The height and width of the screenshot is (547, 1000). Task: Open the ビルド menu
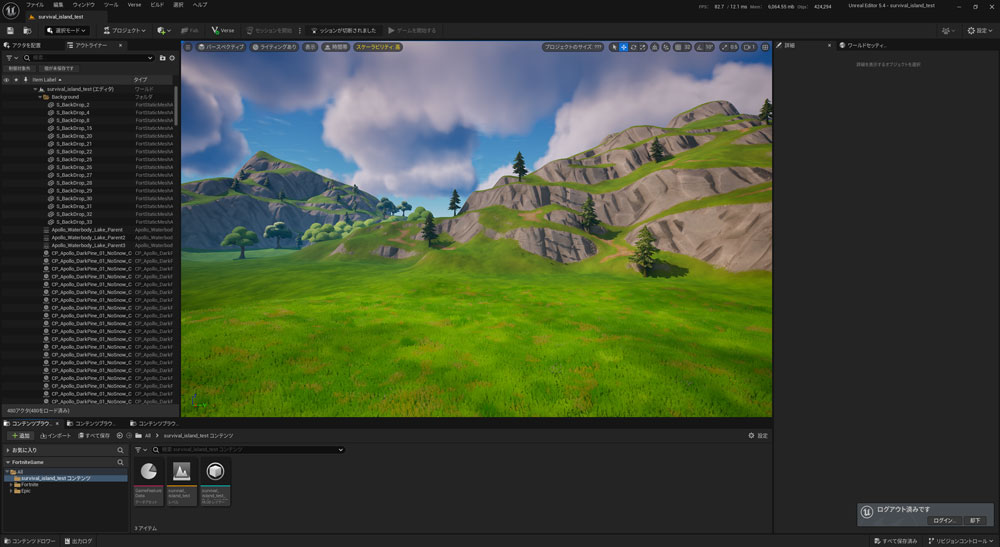tap(157, 4)
